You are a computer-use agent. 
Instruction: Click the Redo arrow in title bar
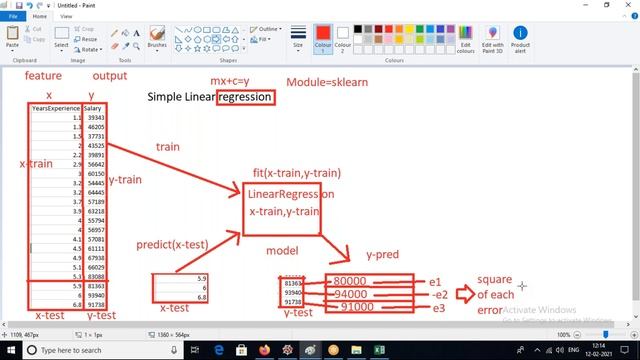pyautogui.click(x=40, y=5)
